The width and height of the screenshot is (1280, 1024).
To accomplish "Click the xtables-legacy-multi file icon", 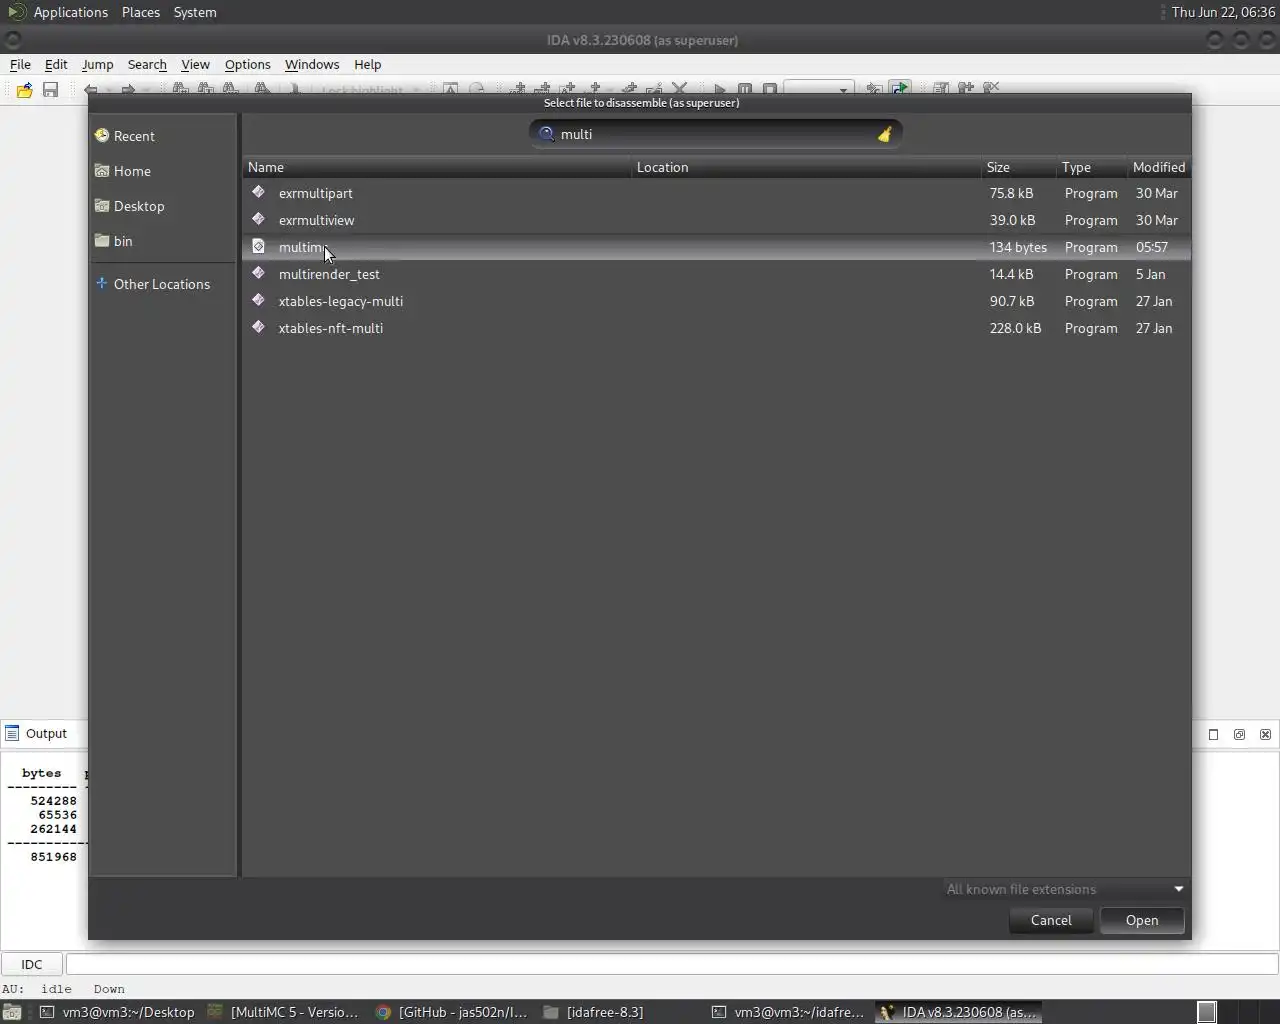I will point(258,300).
